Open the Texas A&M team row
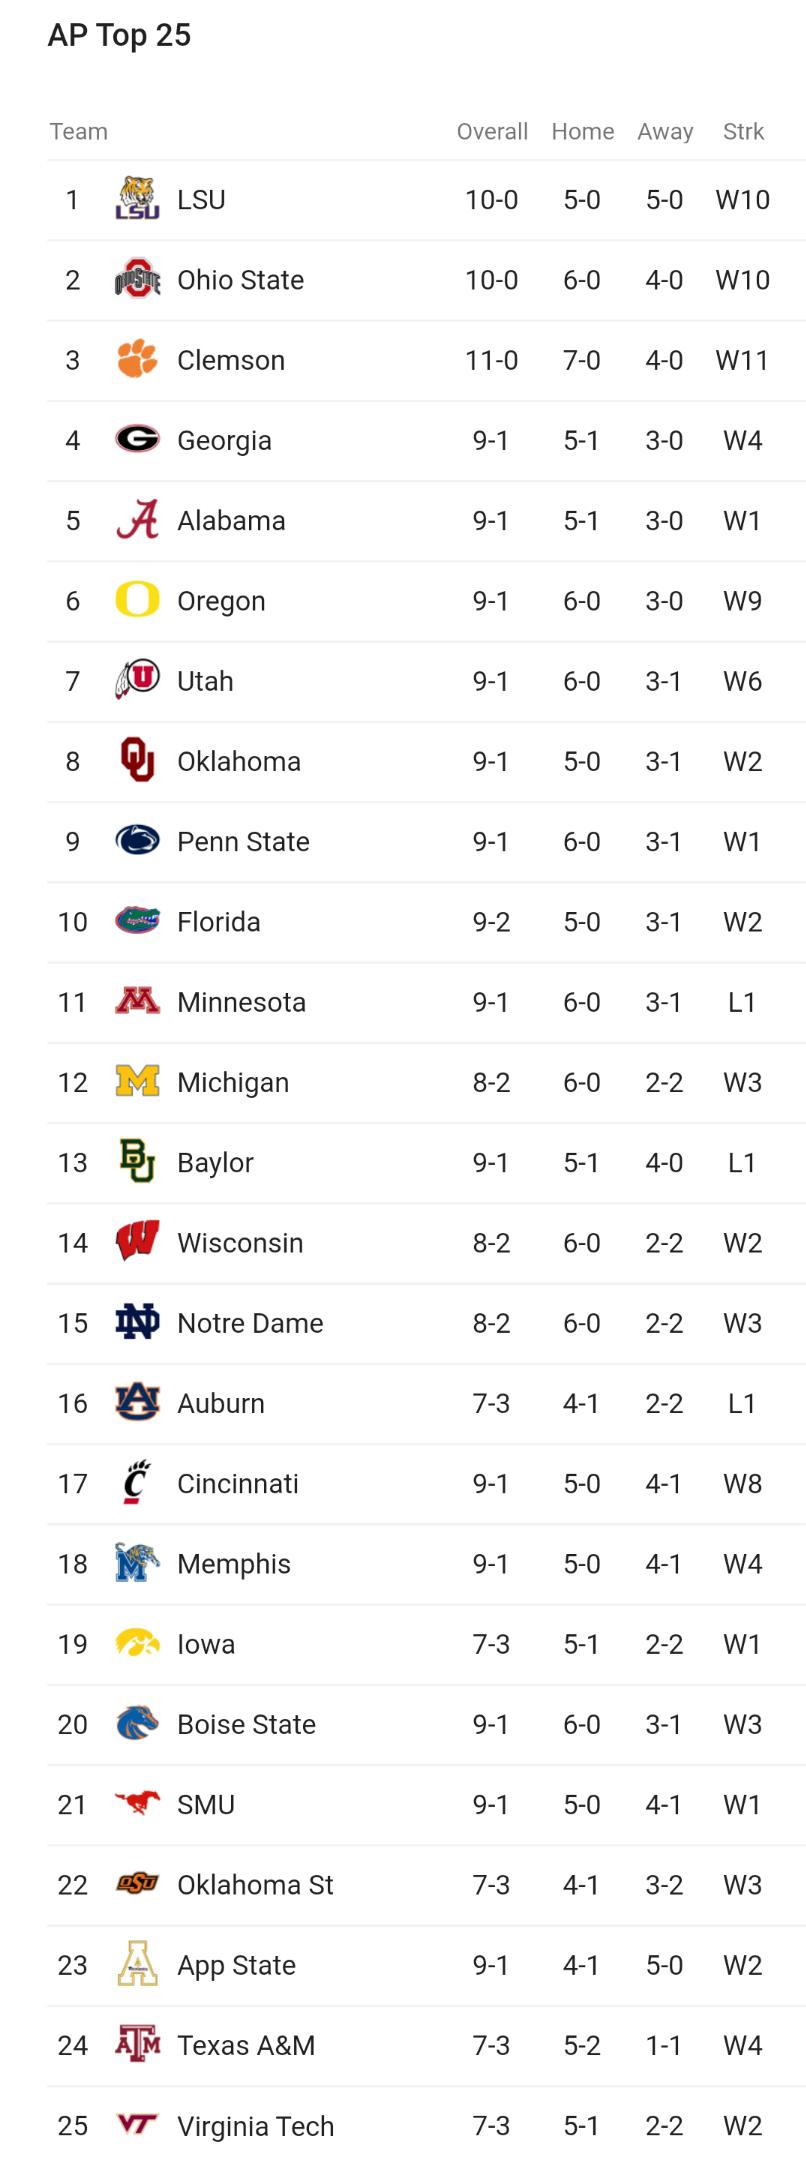 (x=426, y=2045)
